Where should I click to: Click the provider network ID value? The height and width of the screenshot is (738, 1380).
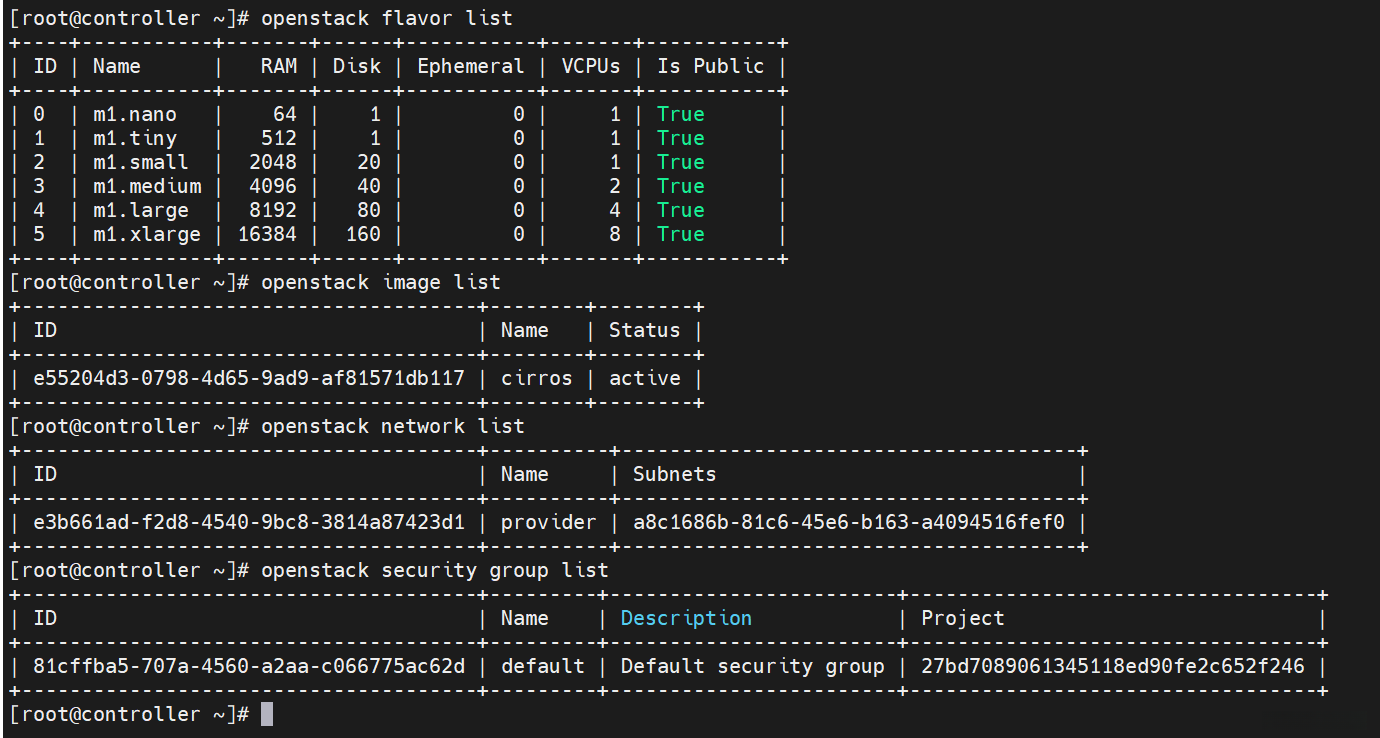tap(249, 522)
